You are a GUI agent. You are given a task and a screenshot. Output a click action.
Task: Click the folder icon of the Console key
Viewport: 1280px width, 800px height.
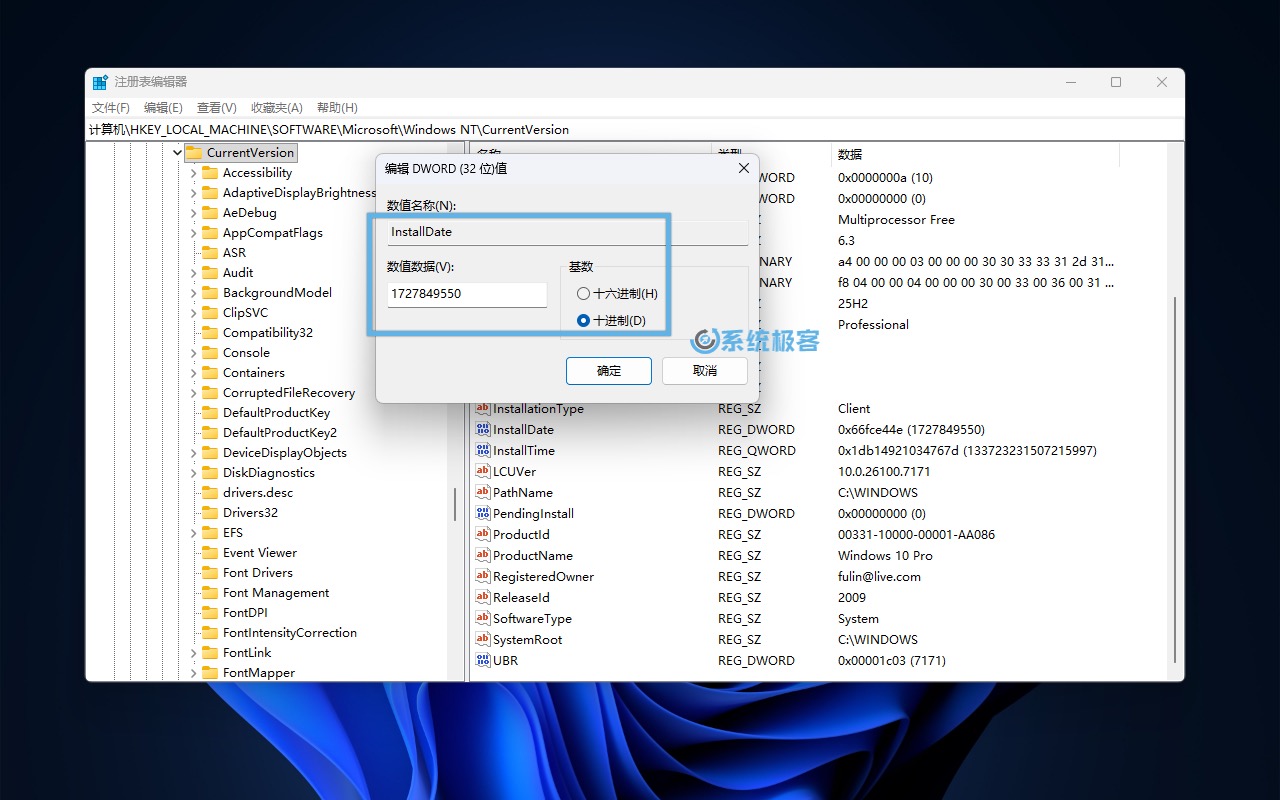coord(210,352)
